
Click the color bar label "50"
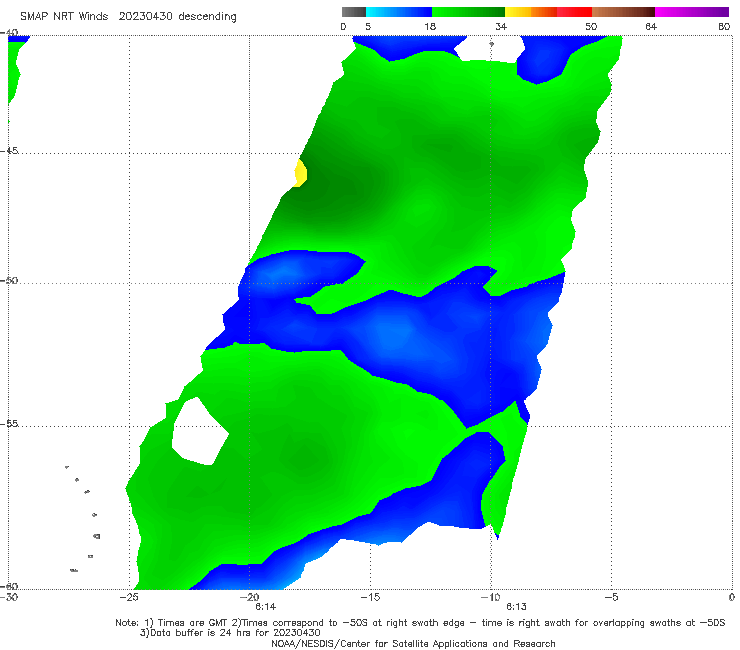(591, 27)
